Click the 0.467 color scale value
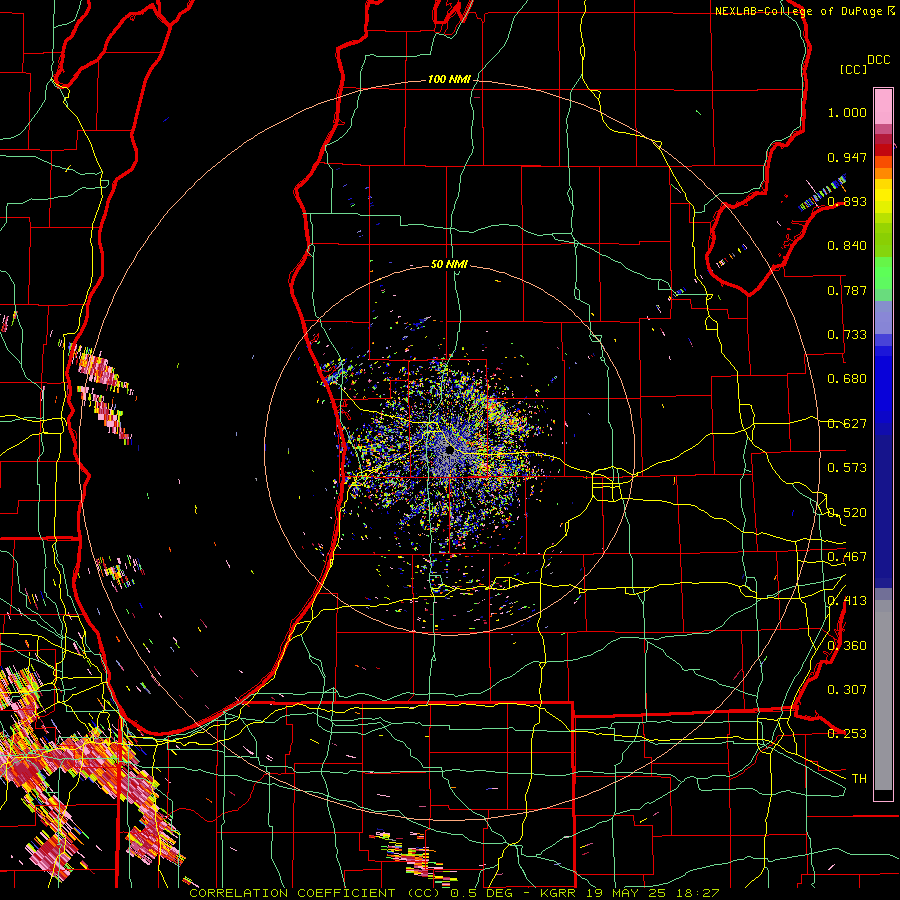Viewport: 900px width, 900px height. point(847,557)
